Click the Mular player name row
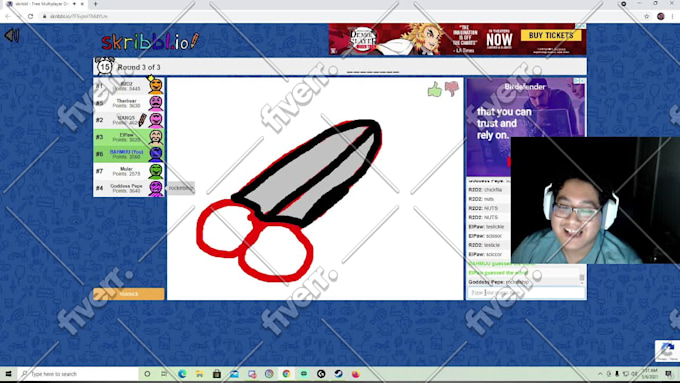680x383 pixels. [129, 171]
